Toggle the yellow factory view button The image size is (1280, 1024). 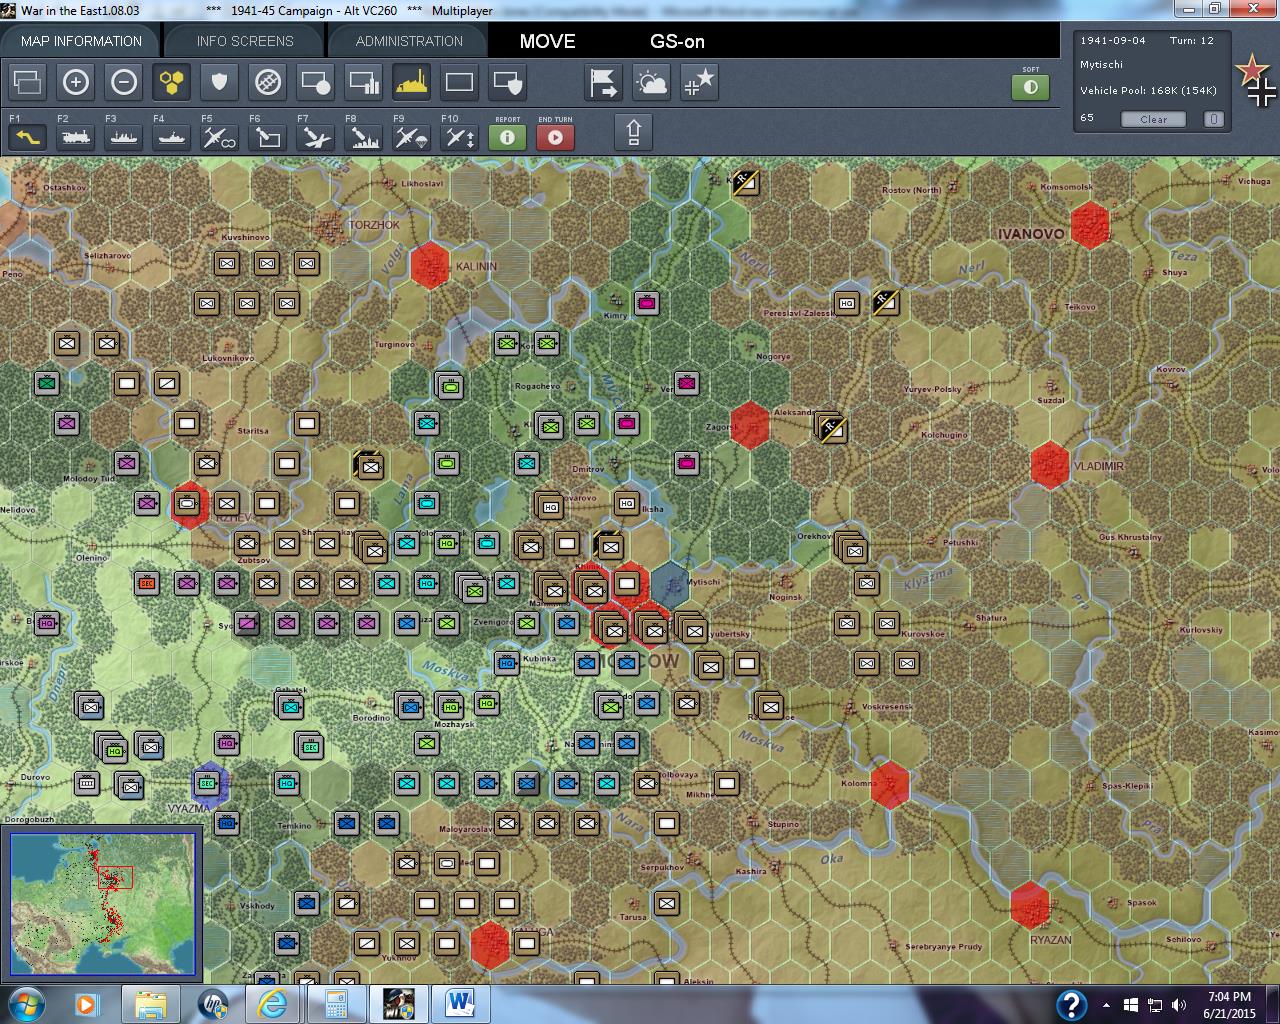click(x=411, y=82)
